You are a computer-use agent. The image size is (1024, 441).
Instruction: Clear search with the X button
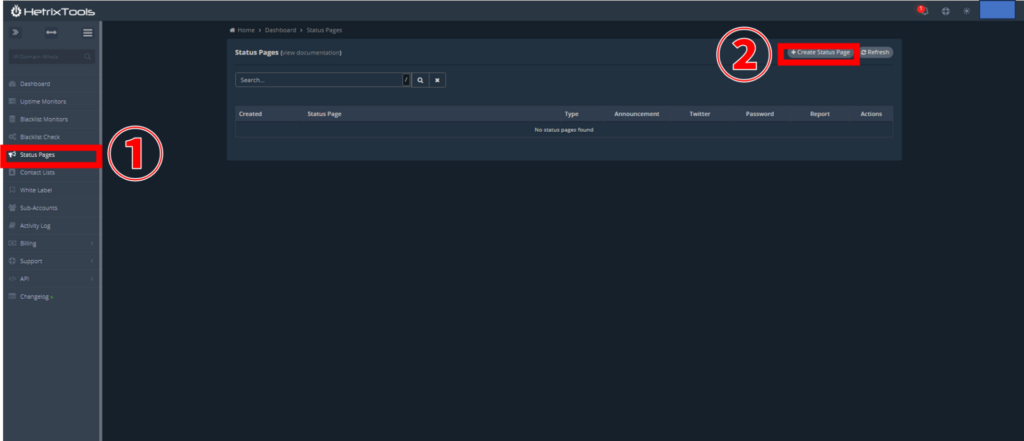[x=438, y=80]
